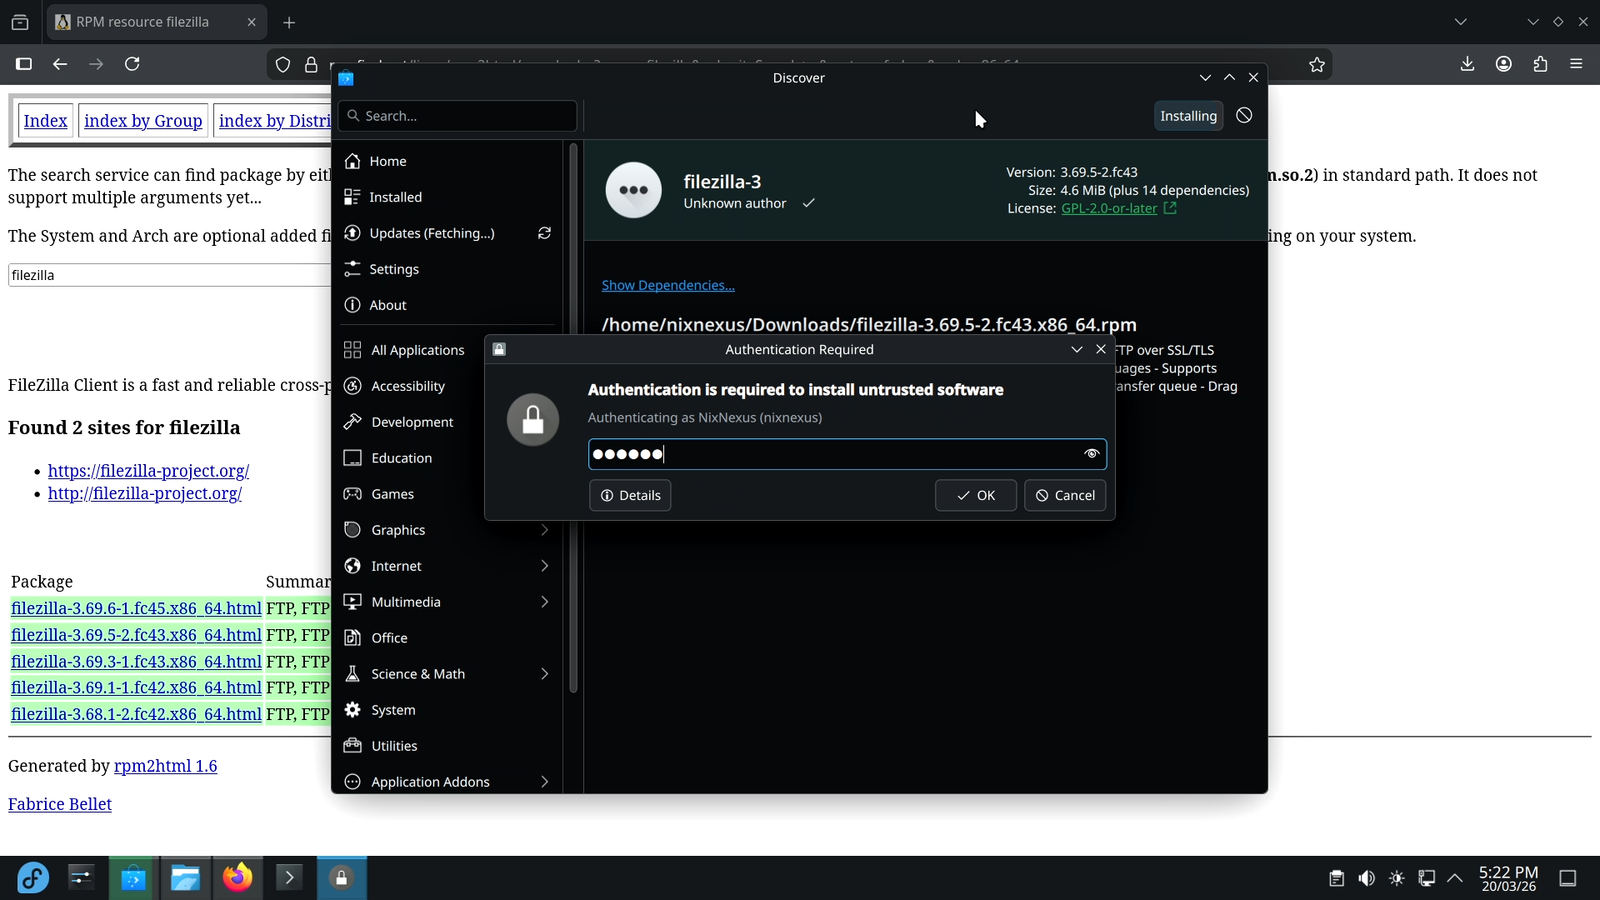Click the Science & Math flask icon
This screenshot has height=900, width=1600.
pos(352,674)
